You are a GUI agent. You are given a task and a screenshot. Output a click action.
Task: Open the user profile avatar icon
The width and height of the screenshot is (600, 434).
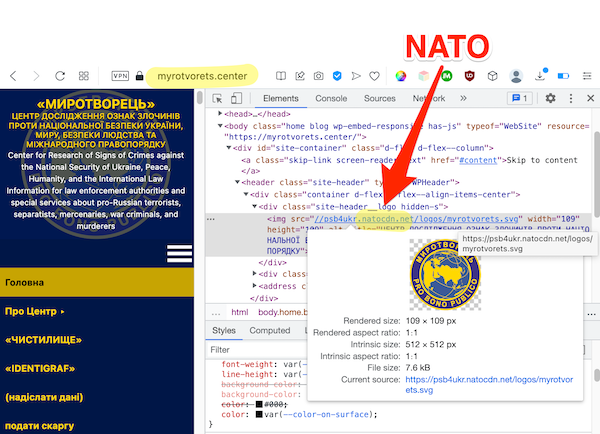click(x=516, y=76)
